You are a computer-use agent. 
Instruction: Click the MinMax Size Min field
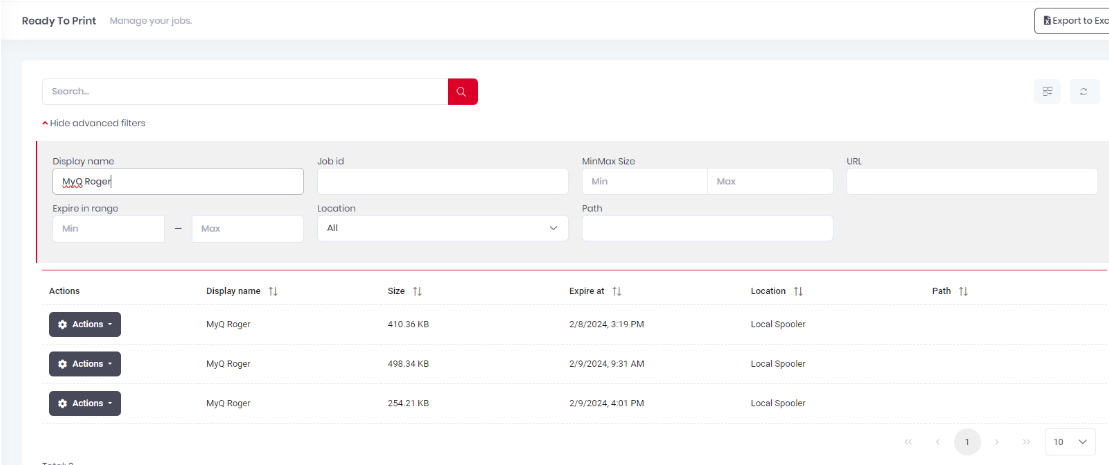tap(644, 181)
